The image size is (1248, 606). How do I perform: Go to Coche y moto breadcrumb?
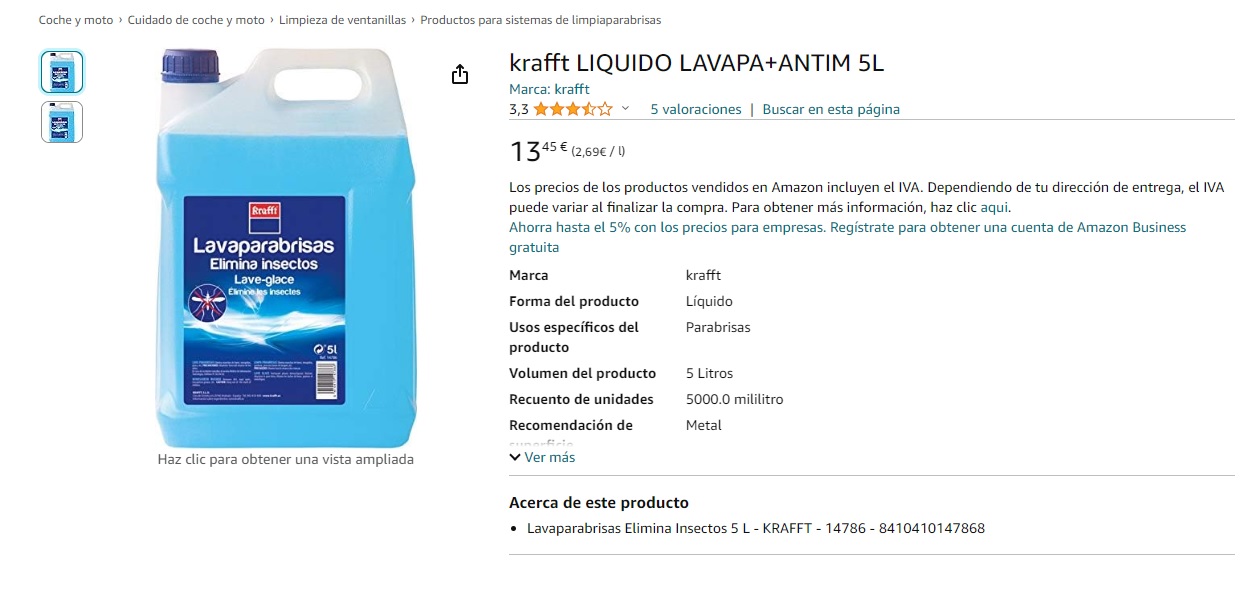click(x=76, y=20)
